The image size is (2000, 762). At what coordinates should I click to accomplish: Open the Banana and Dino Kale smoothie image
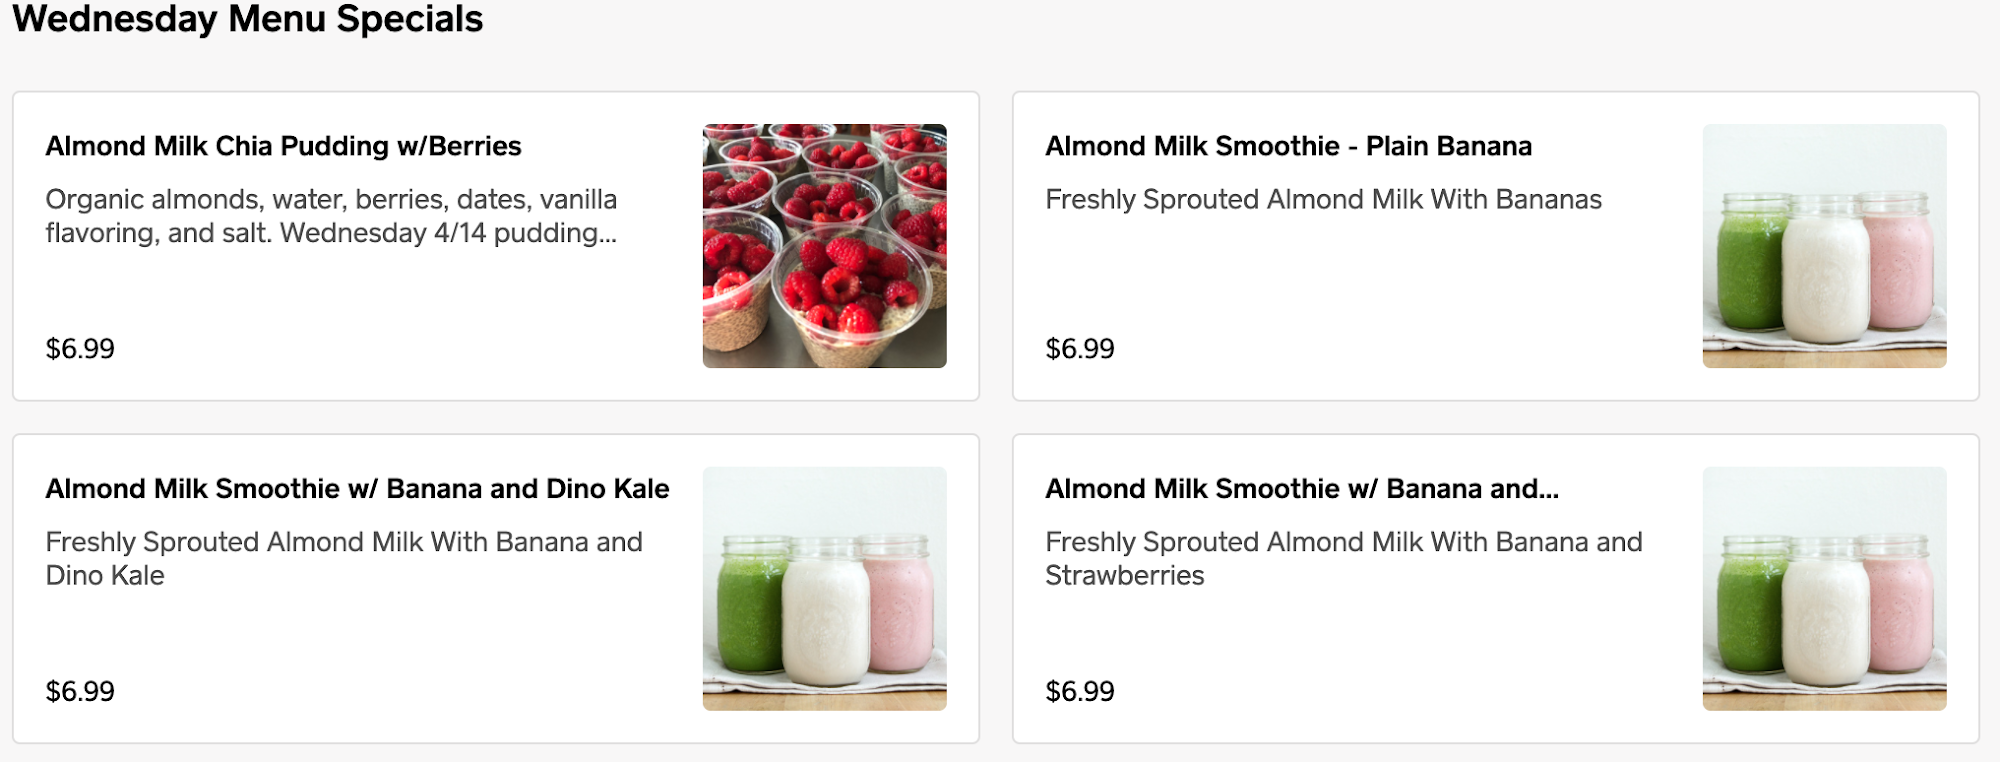824,588
